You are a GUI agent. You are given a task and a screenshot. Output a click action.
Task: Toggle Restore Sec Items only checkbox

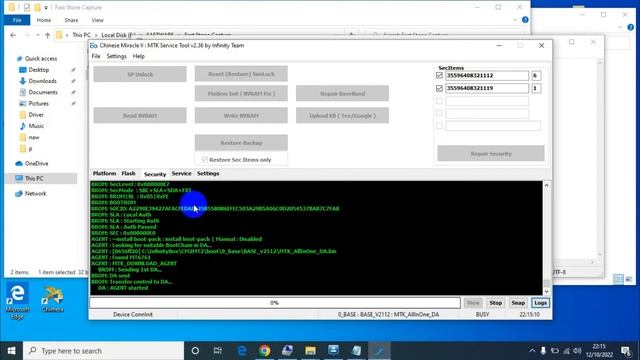(204, 160)
